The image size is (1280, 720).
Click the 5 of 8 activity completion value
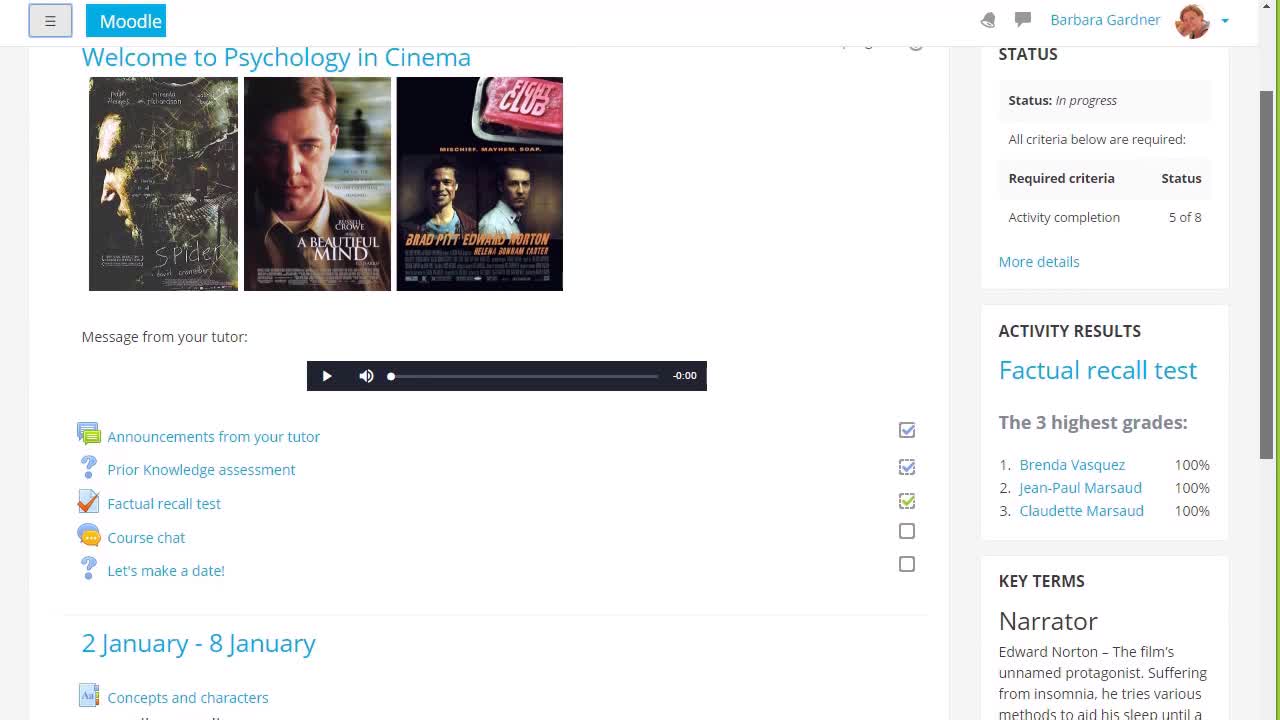pos(1185,218)
